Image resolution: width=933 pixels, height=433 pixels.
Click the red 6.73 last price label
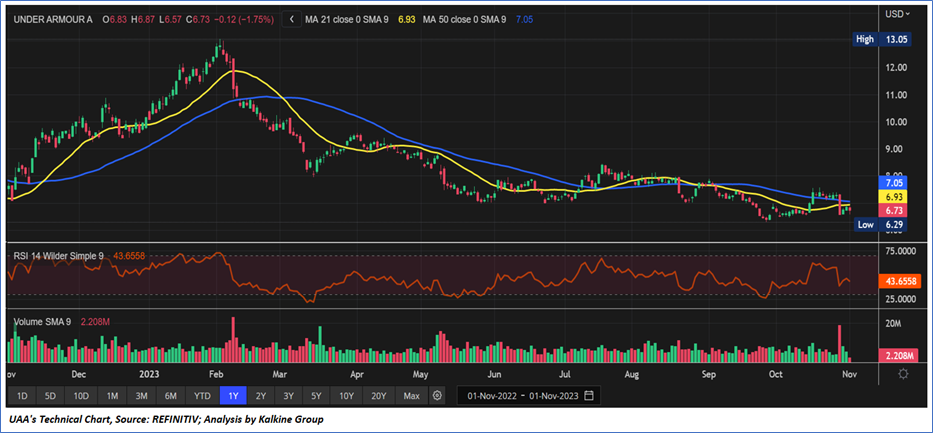(x=893, y=209)
